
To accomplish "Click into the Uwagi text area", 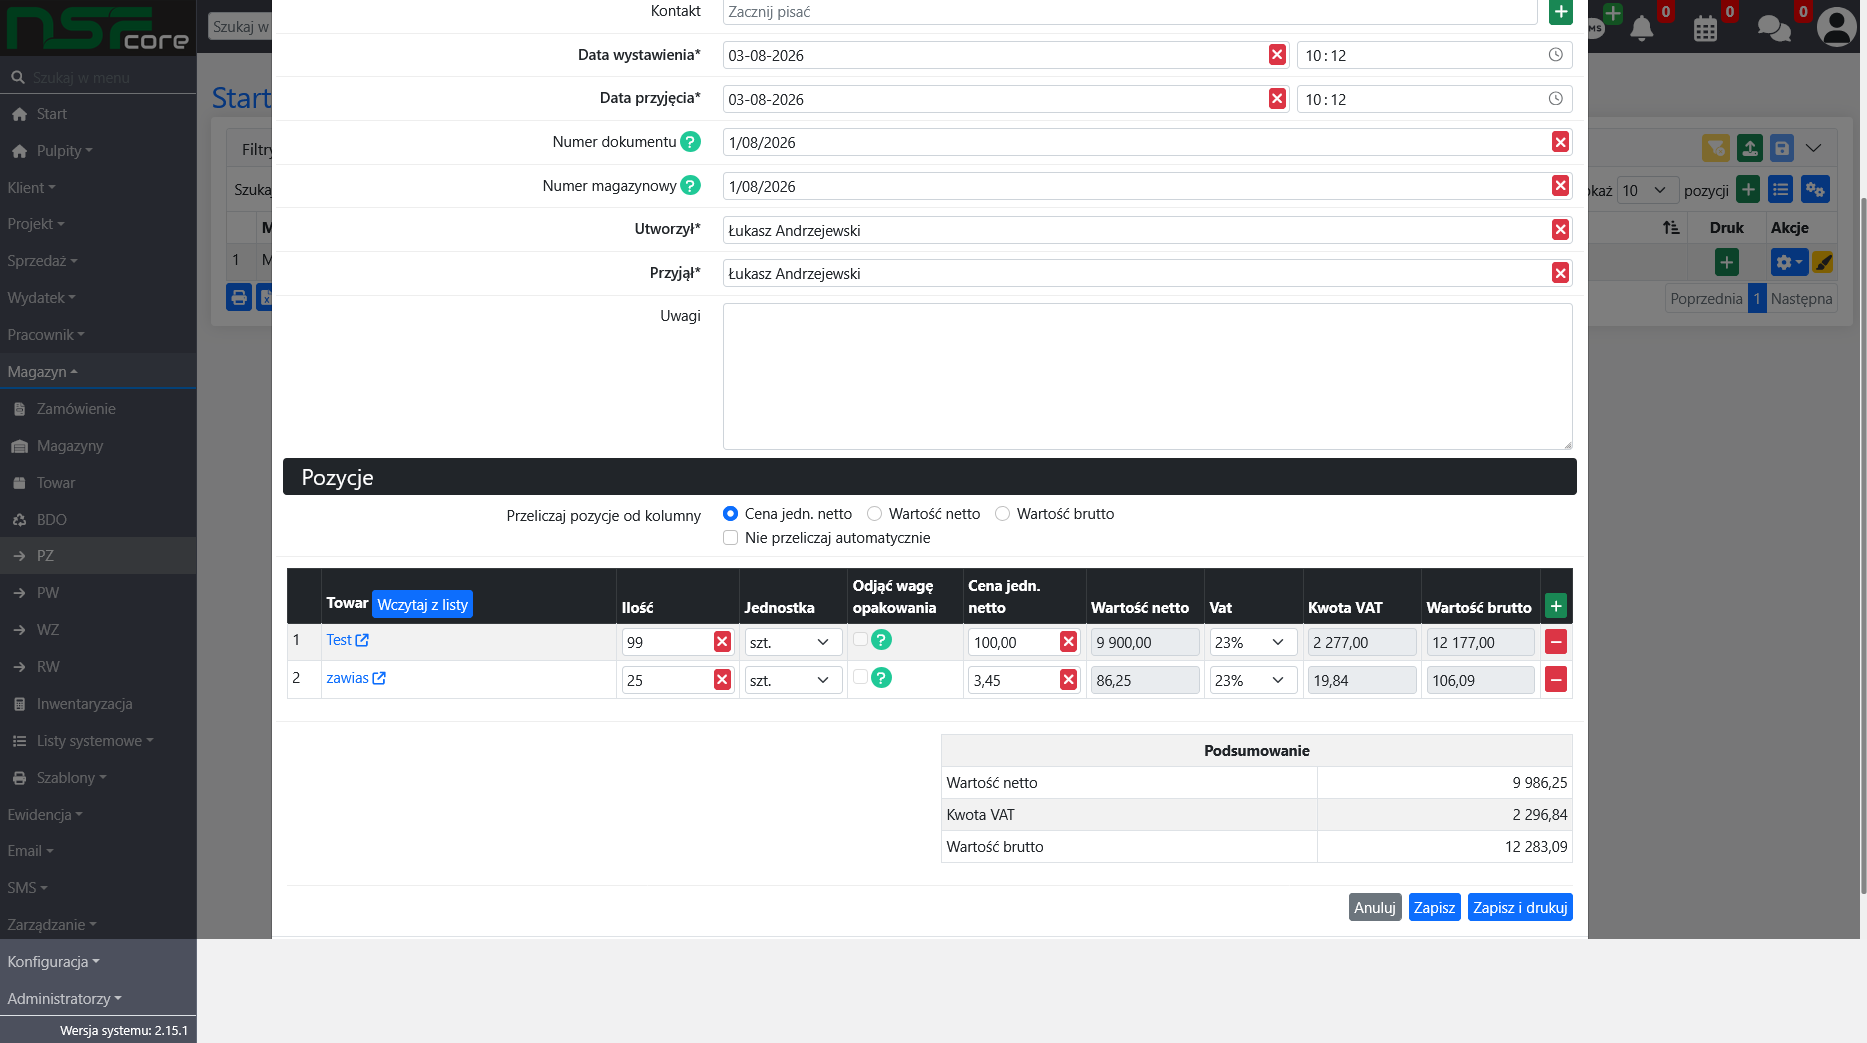I will pyautogui.click(x=1147, y=376).
